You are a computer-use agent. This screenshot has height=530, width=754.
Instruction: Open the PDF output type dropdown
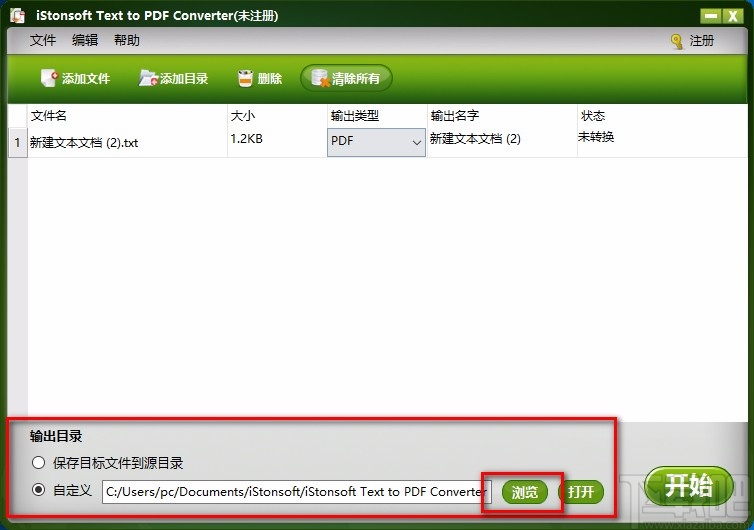coord(376,142)
